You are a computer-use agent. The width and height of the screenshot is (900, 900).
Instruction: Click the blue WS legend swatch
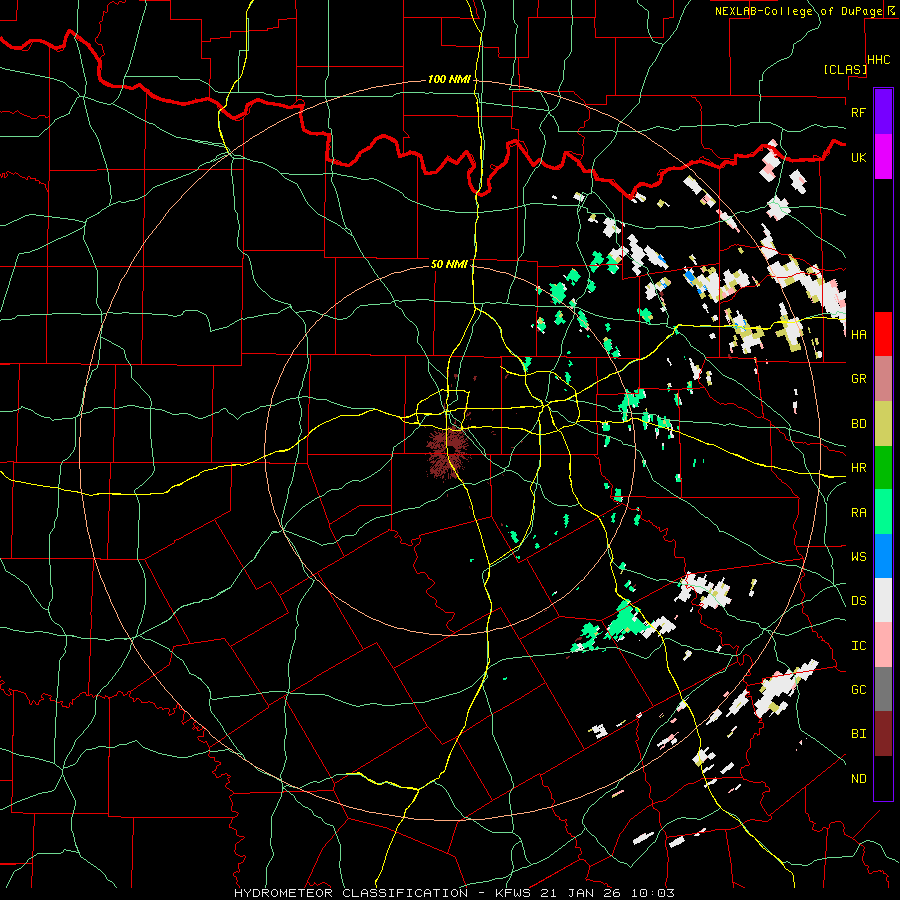(883, 556)
